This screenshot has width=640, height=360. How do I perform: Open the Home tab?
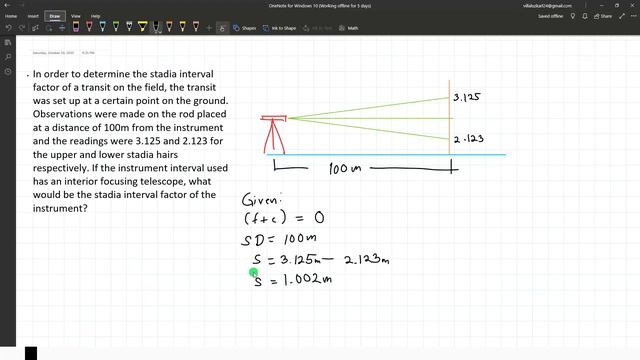(x=11, y=16)
